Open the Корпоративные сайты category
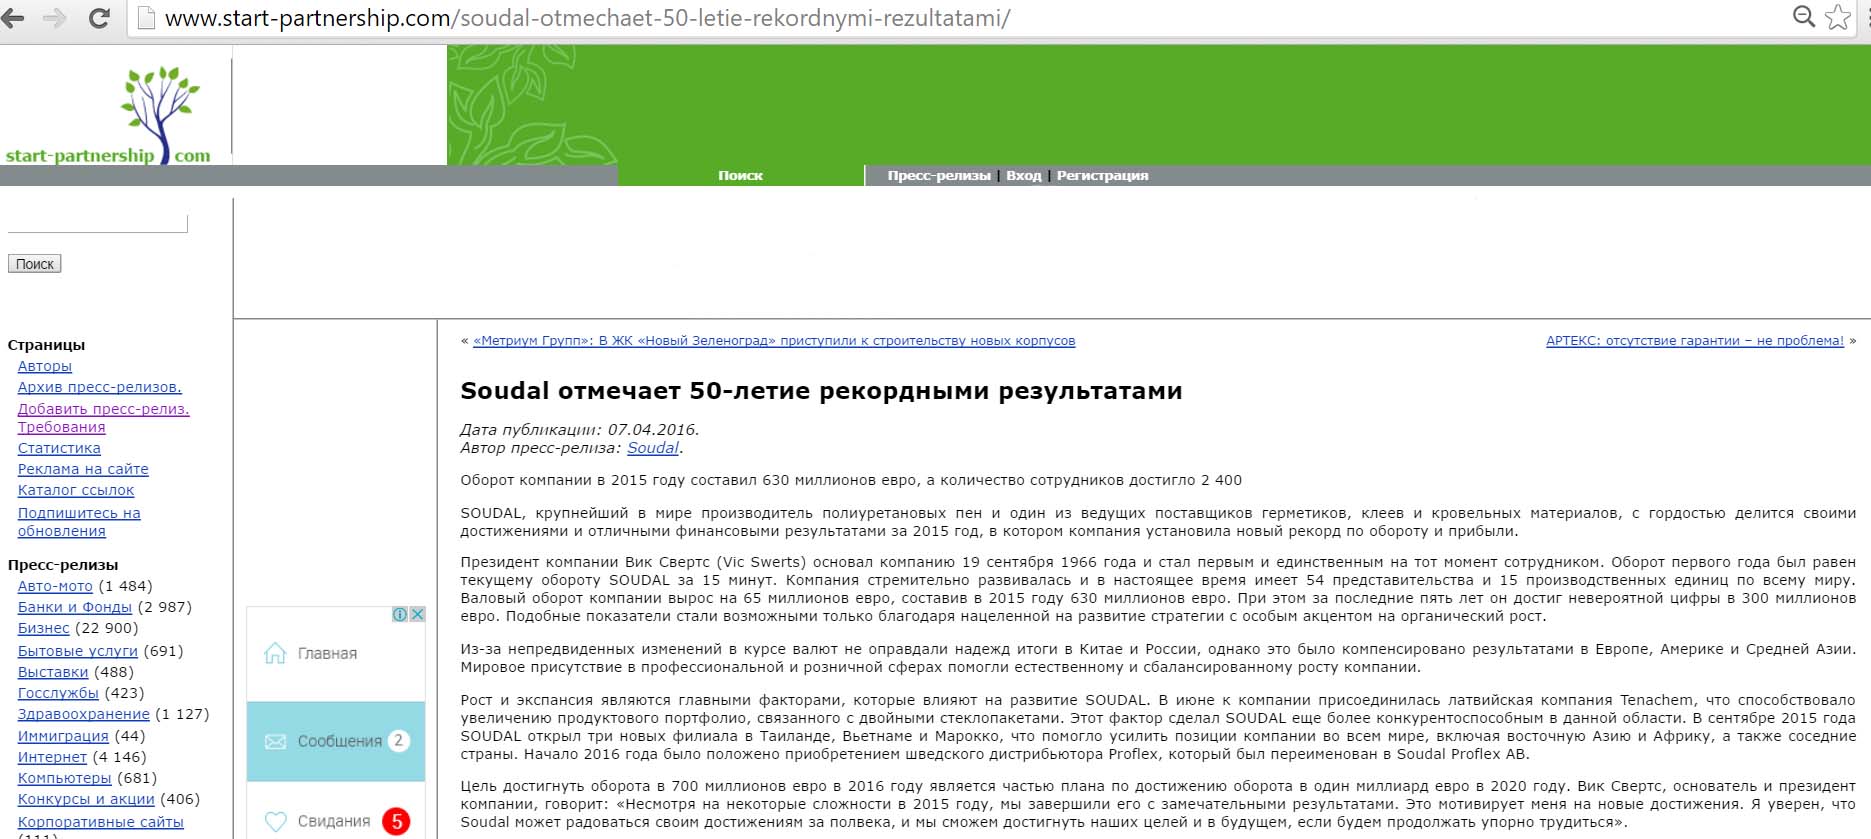The height and width of the screenshot is (839, 1871). pos(101,822)
